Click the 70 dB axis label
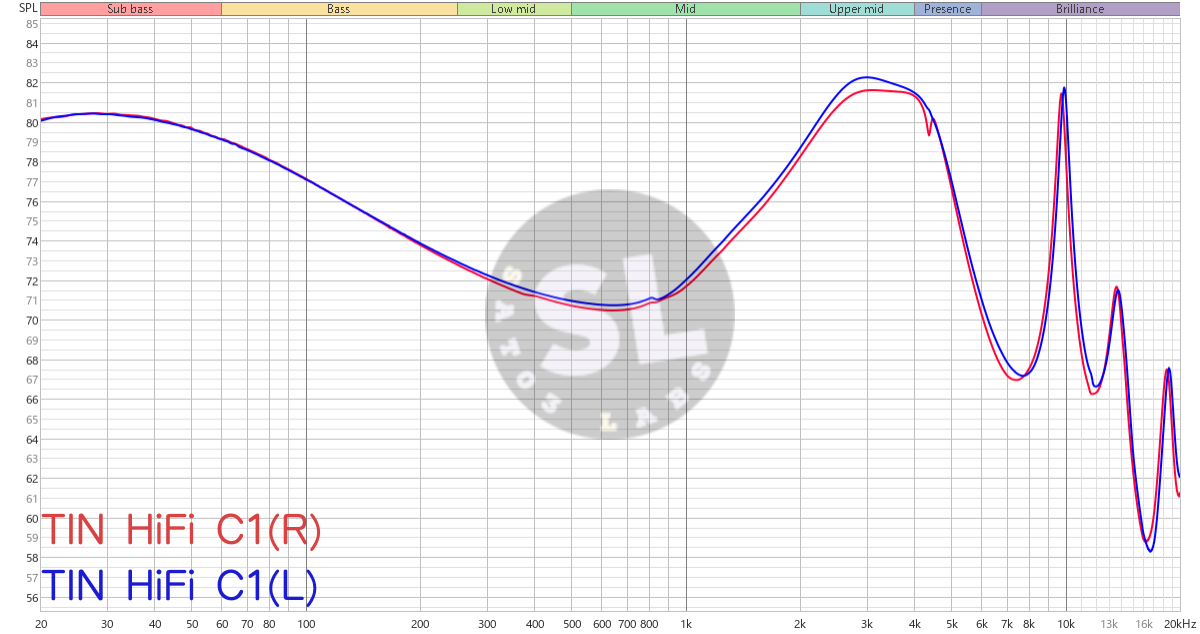 [x=31, y=321]
